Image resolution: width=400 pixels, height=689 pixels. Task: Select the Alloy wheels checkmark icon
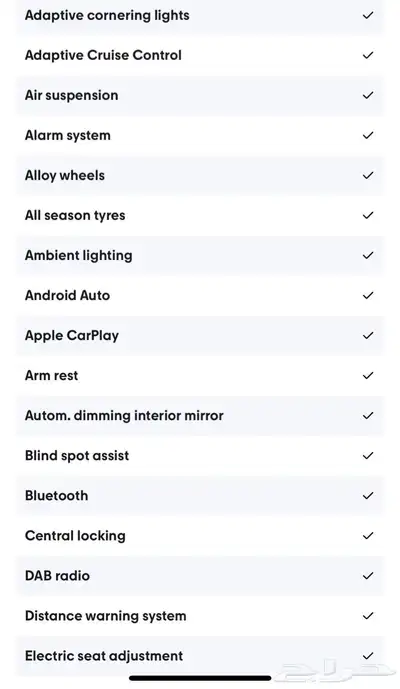[368, 175]
